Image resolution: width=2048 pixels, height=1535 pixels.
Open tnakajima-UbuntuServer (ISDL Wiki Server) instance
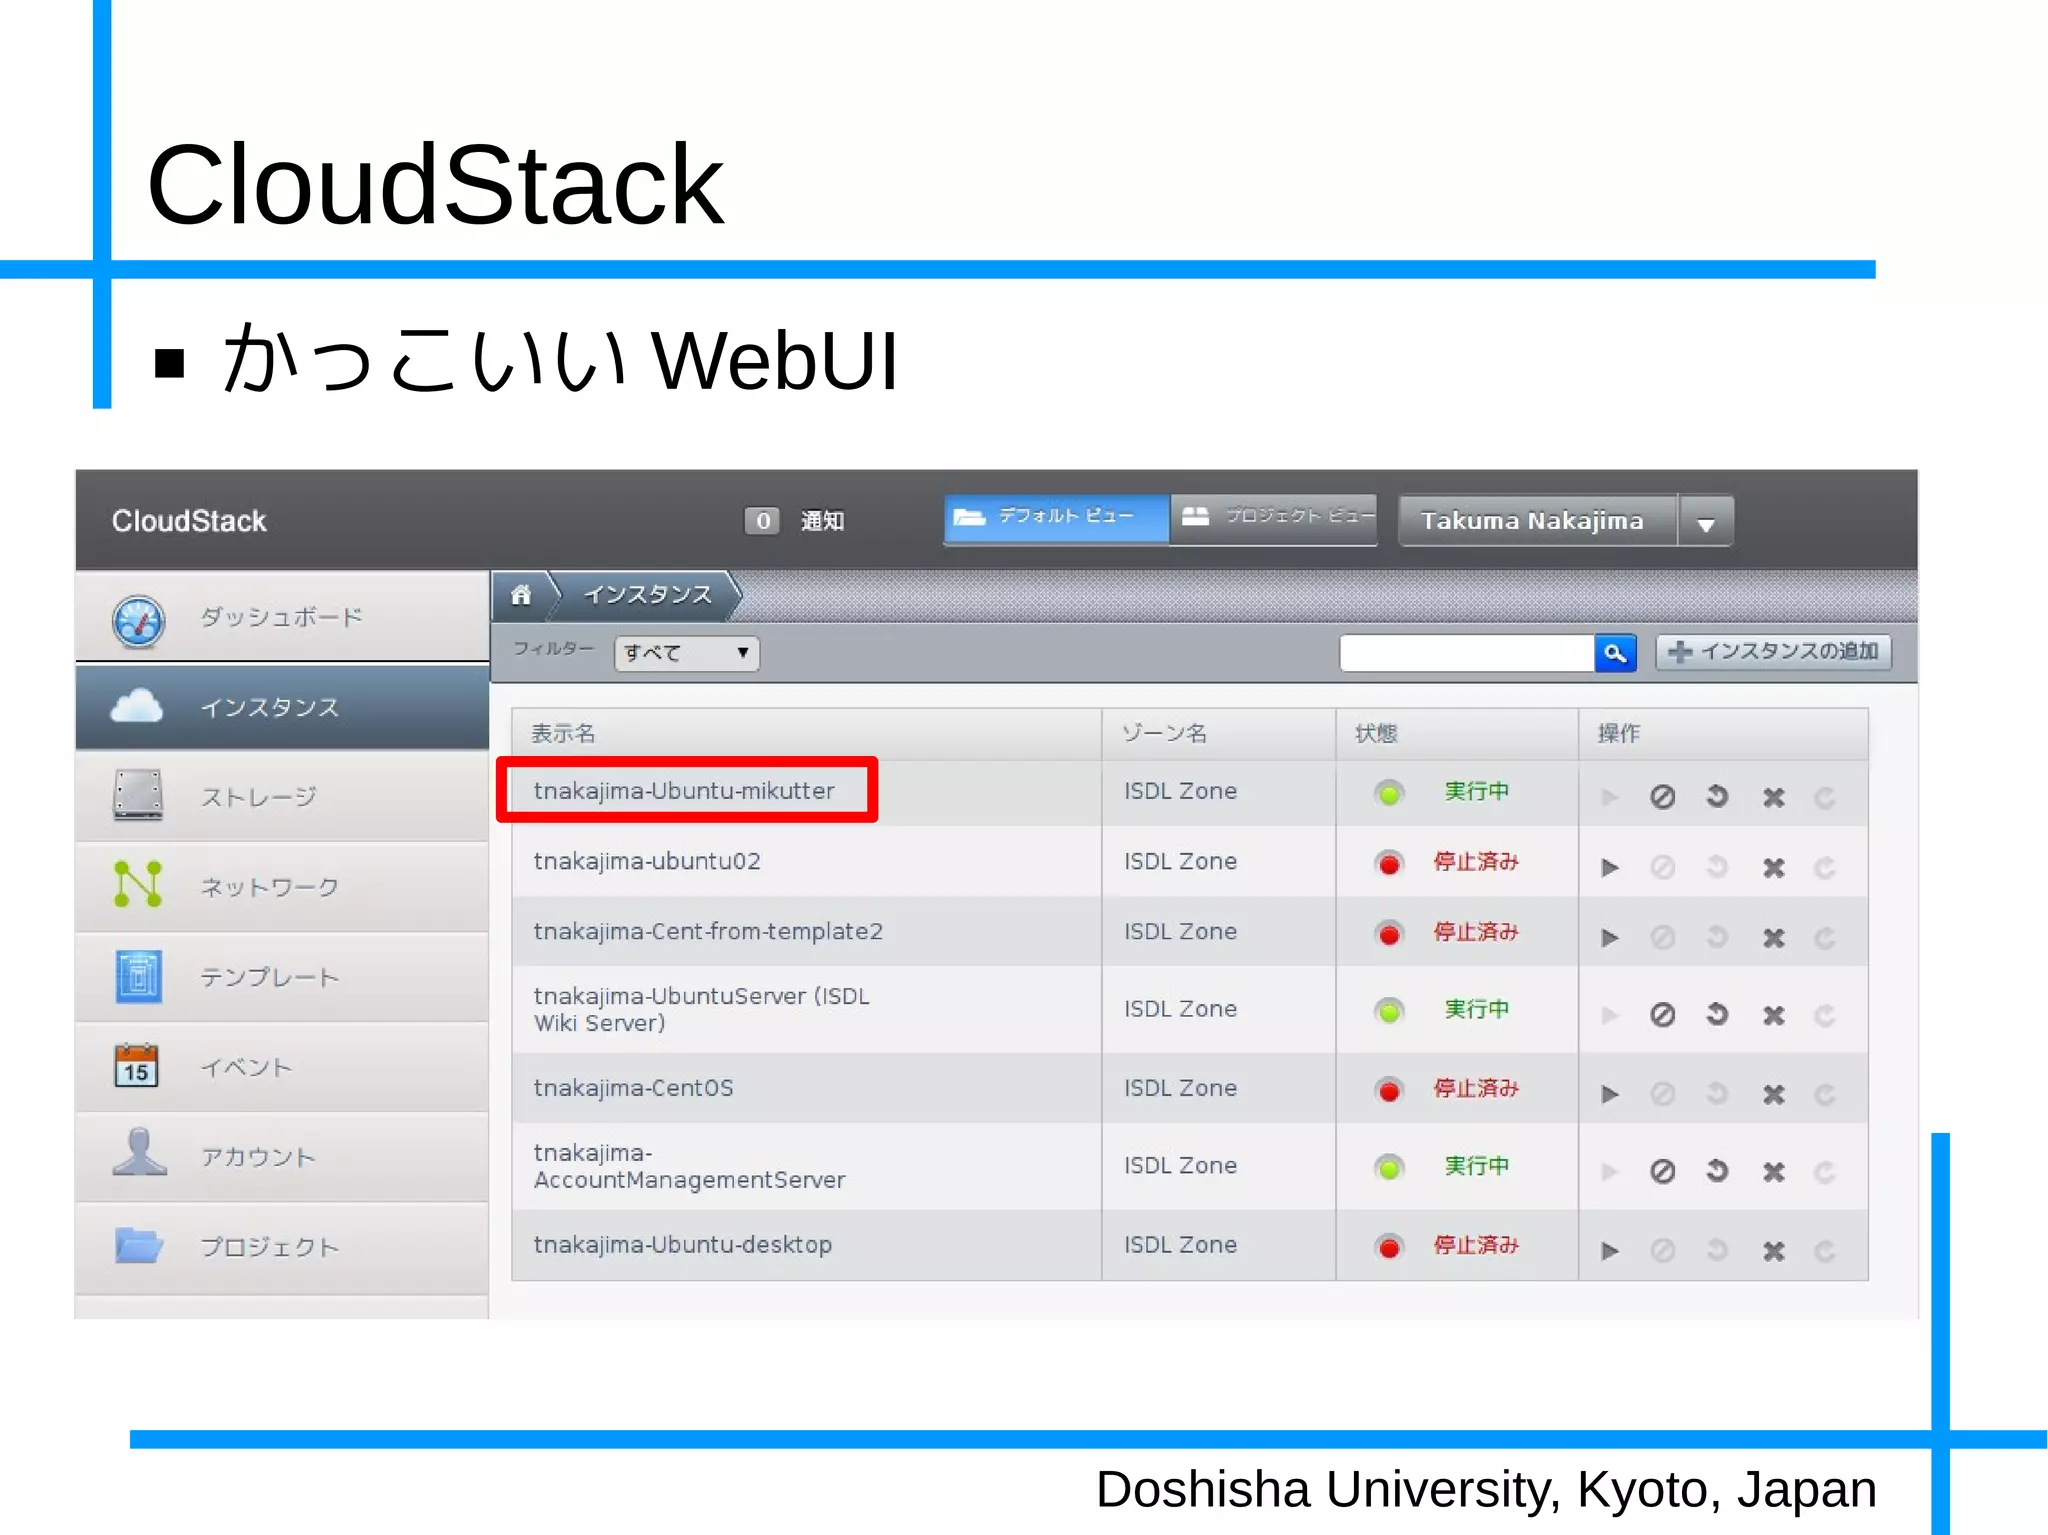pyautogui.click(x=701, y=1009)
